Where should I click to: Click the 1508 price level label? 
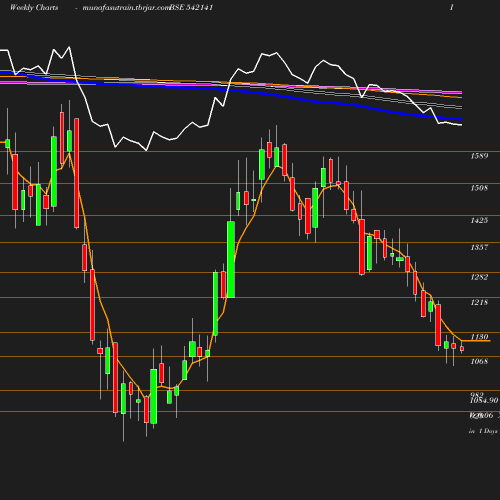pyautogui.click(x=479, y=188)
